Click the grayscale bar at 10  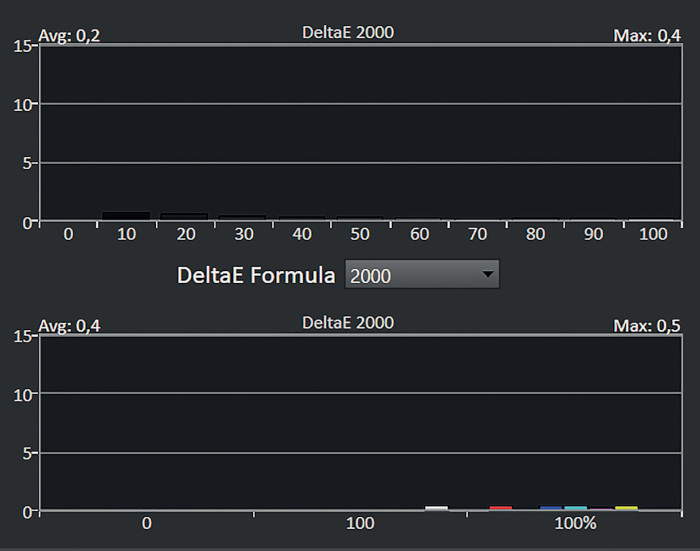126,215
